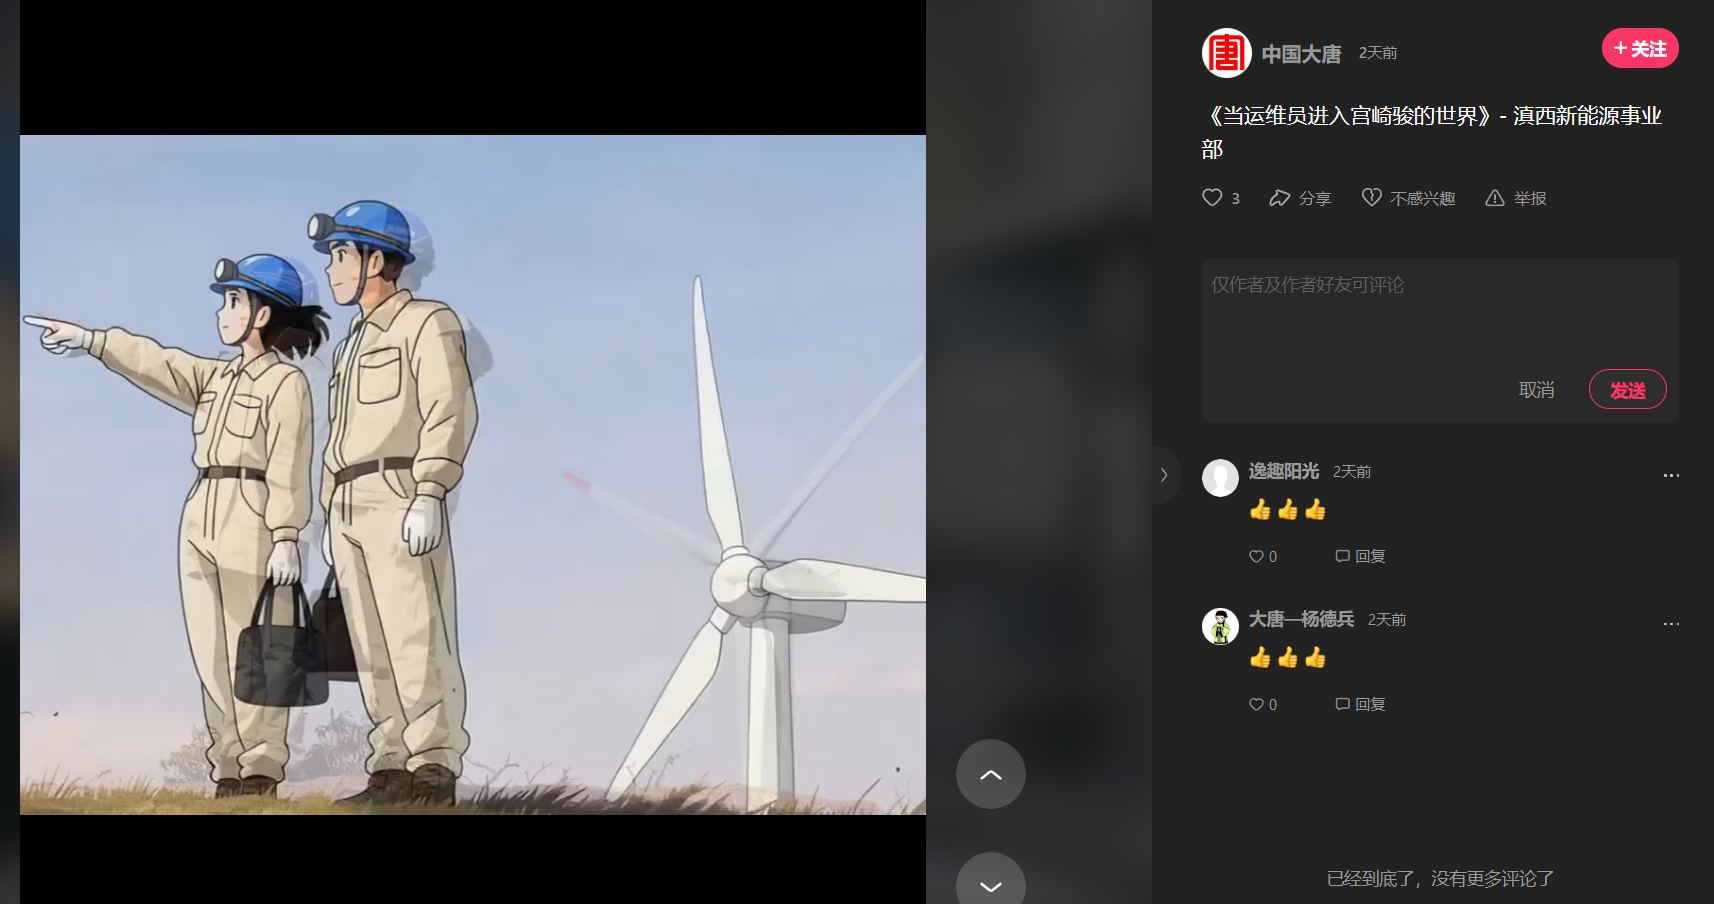This screenshot has width=1714, height=904.
Task: Open the 中国大唐 profile avatar
Action: click(1226, 53)
